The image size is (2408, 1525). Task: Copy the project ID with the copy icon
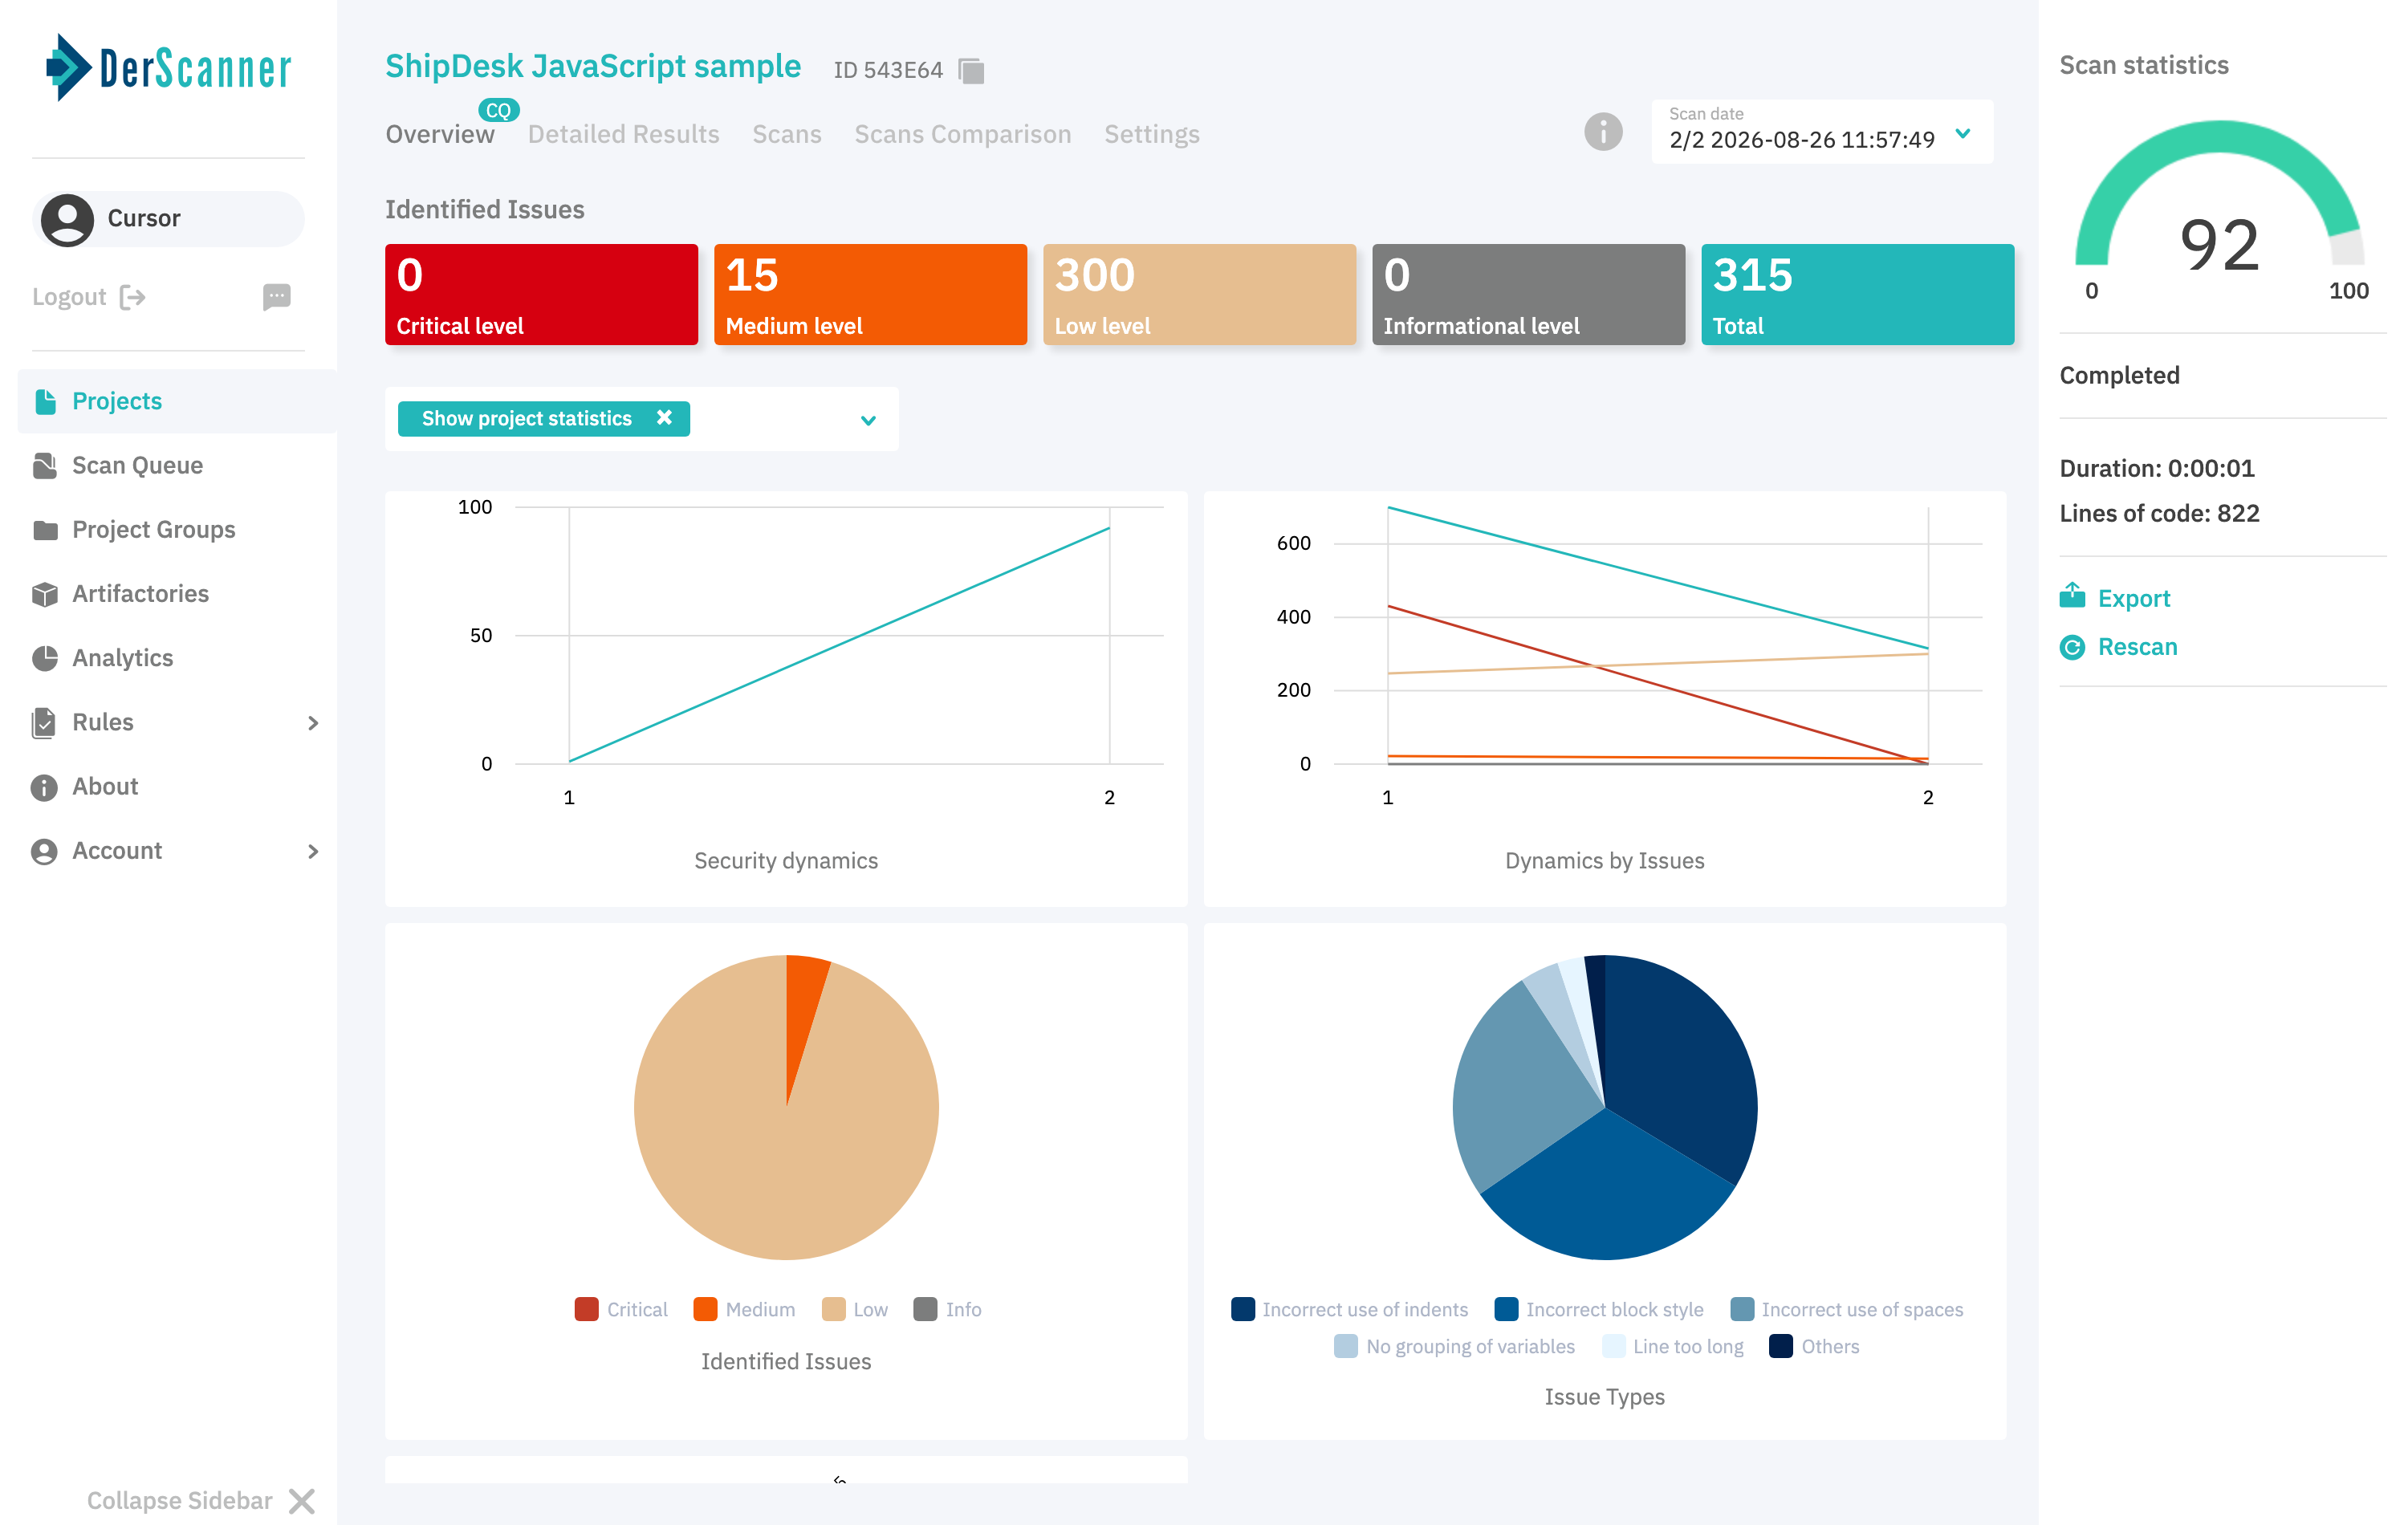[971, 71]
